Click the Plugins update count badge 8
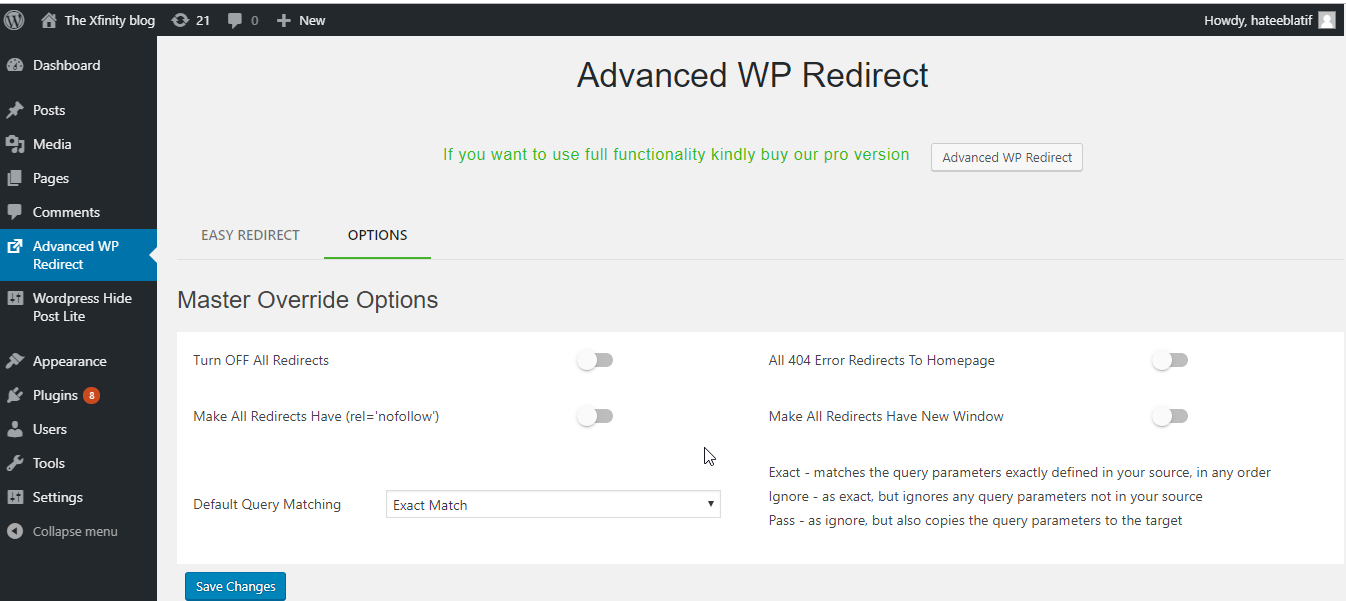Screen dimensions: 1346x601 click(x=91, y=395)
